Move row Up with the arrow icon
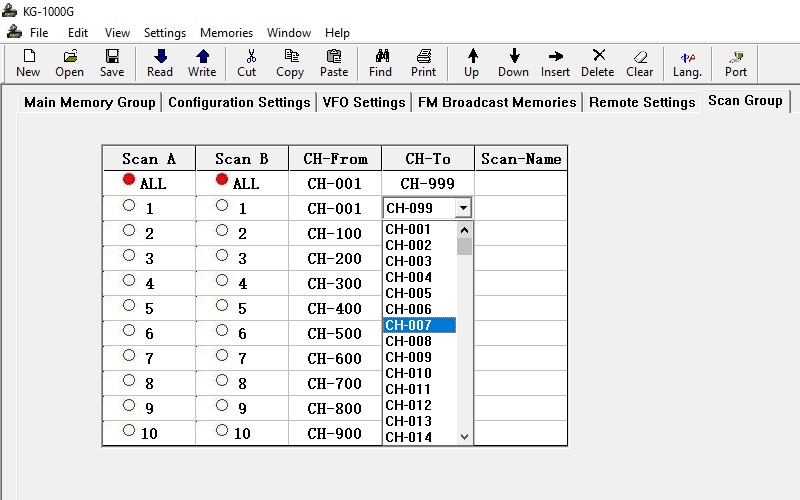The image size is (800, 500). [472, 63]
